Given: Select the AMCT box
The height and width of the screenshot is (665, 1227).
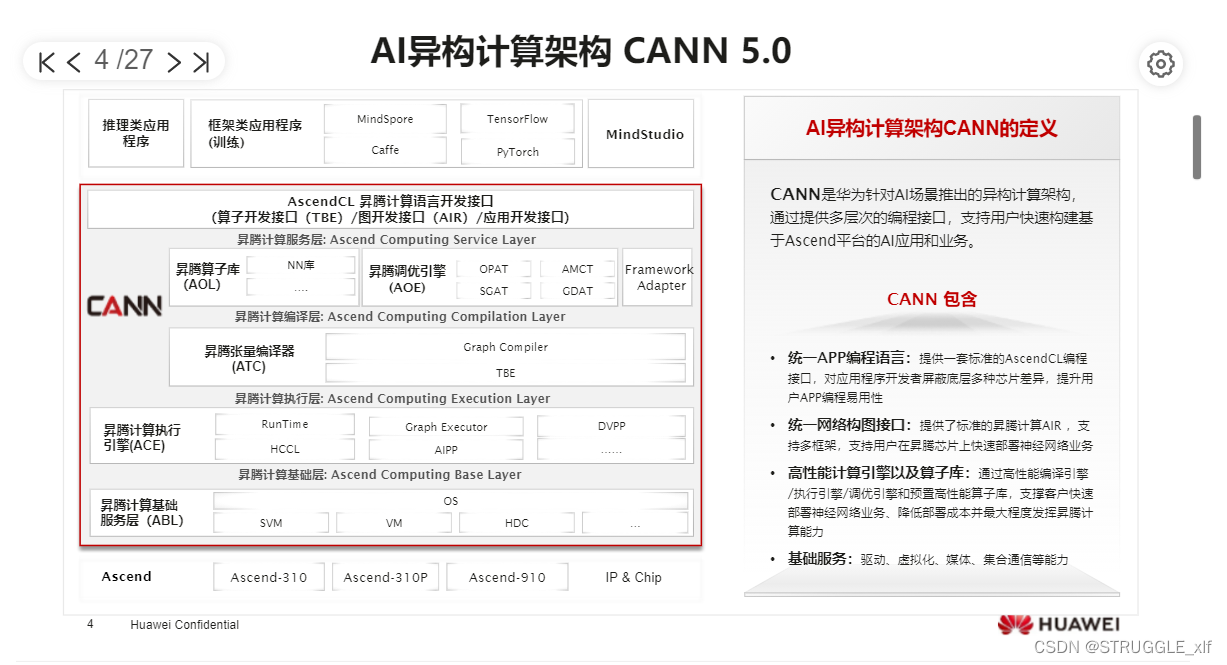Looking at the screenshot, I should coord(577,269).
